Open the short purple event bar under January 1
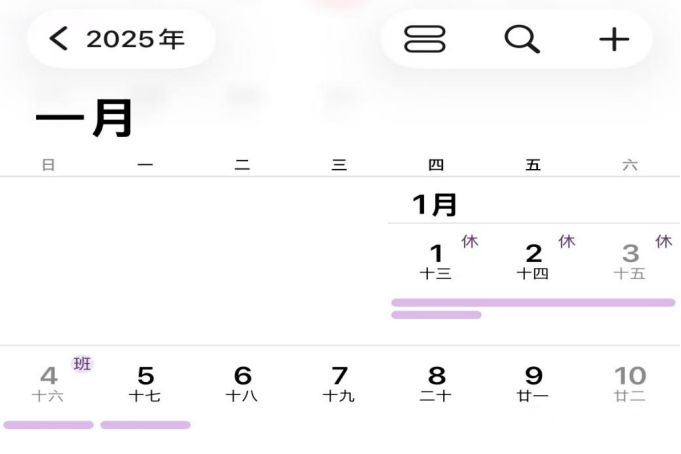681x454 pixels. [x=436, y=315]
